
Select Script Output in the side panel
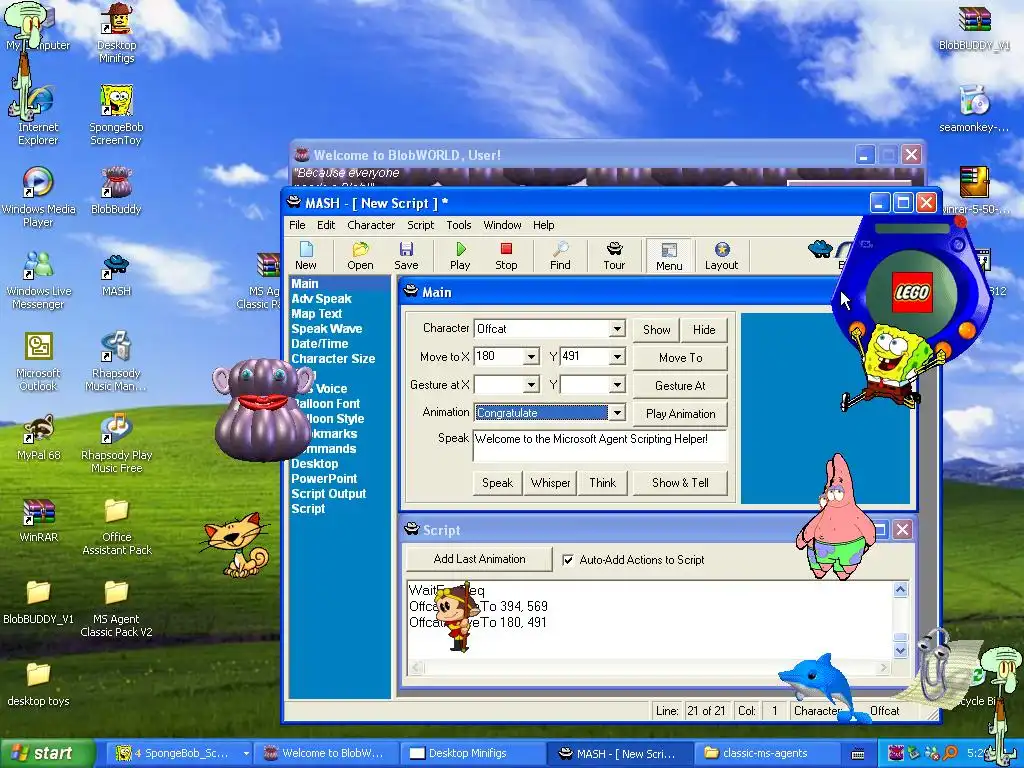(328, 494)
